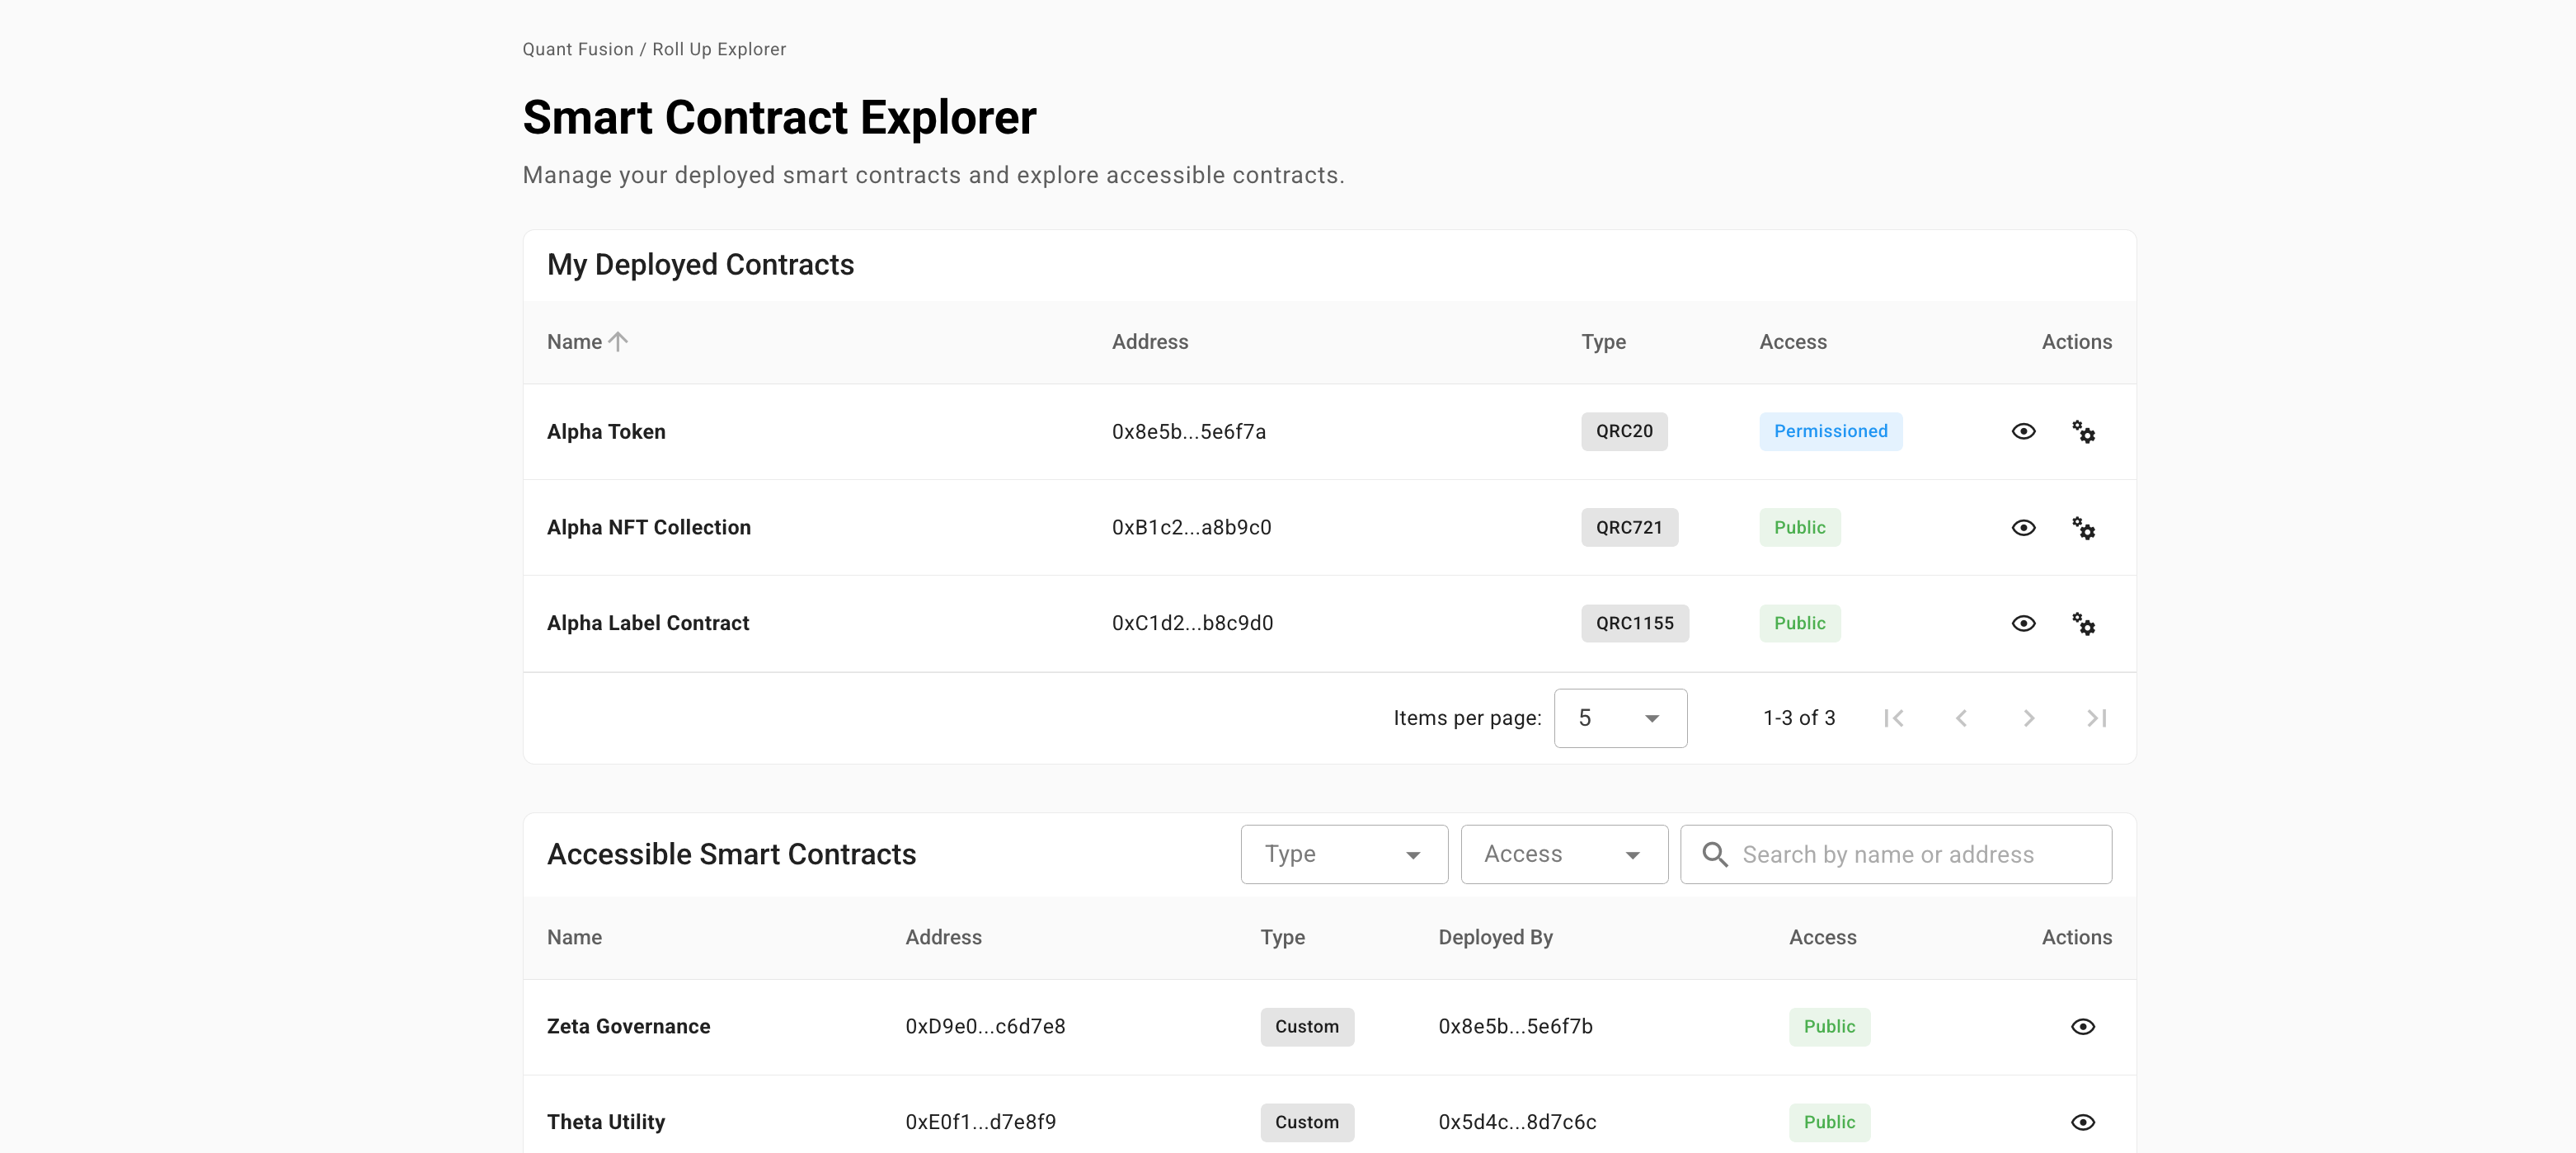Click the 1-3 of 3 pagination label
The image size is (2576, 1153).
[x=1799, y=718]
